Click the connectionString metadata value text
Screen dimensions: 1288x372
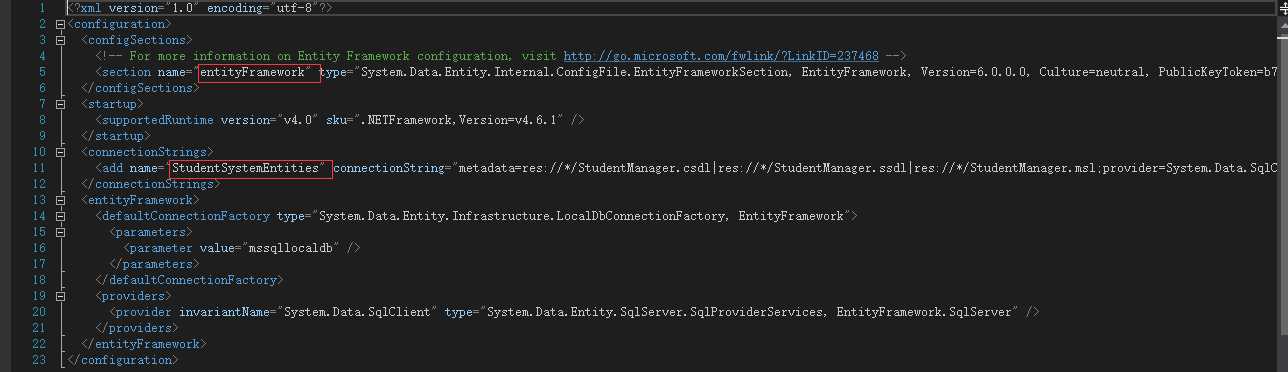(x=866, y=168)
